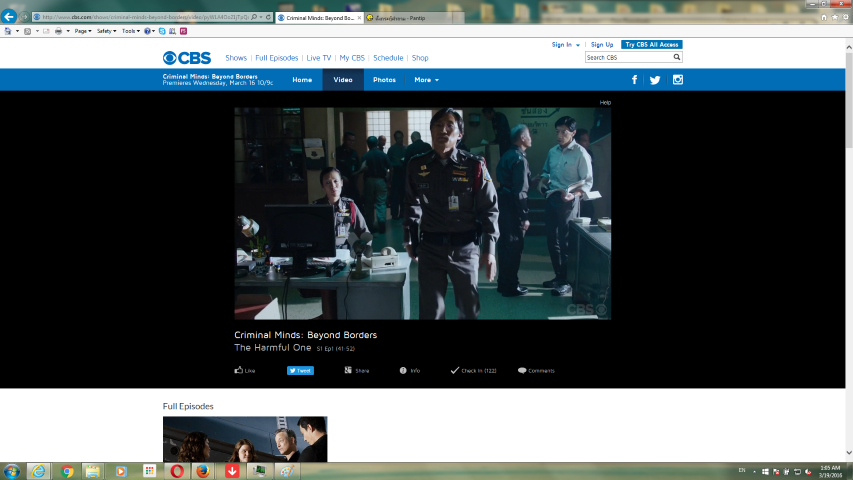Open File Explorer folder in taskbar
The width and height of the screenshot is (853, 480).
pos(93,471)
